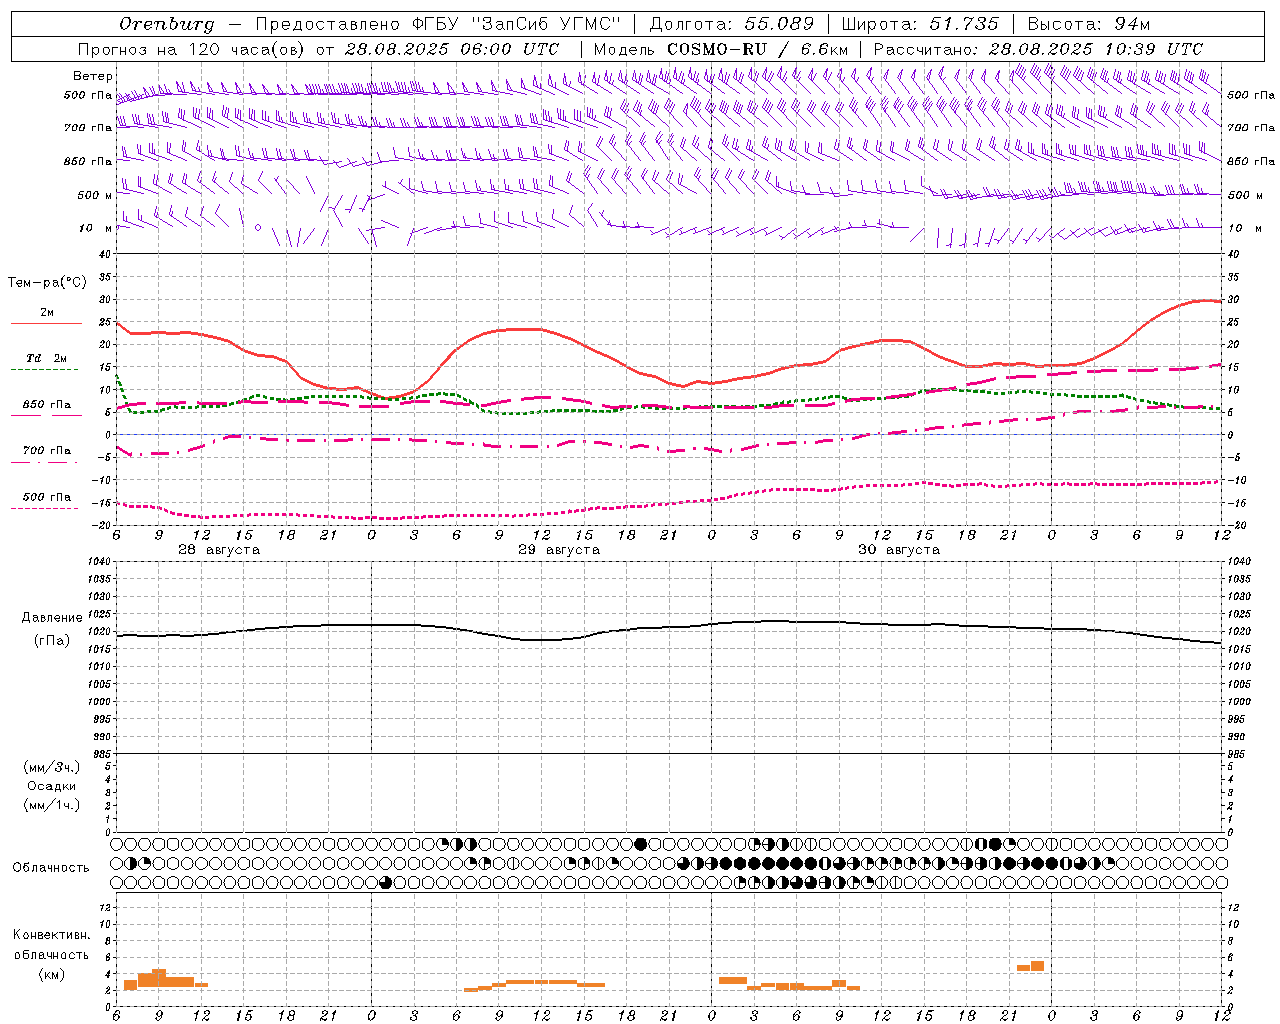
Task: Click the 'Широта: 51.735' latitude value
Action: point(920,24)
